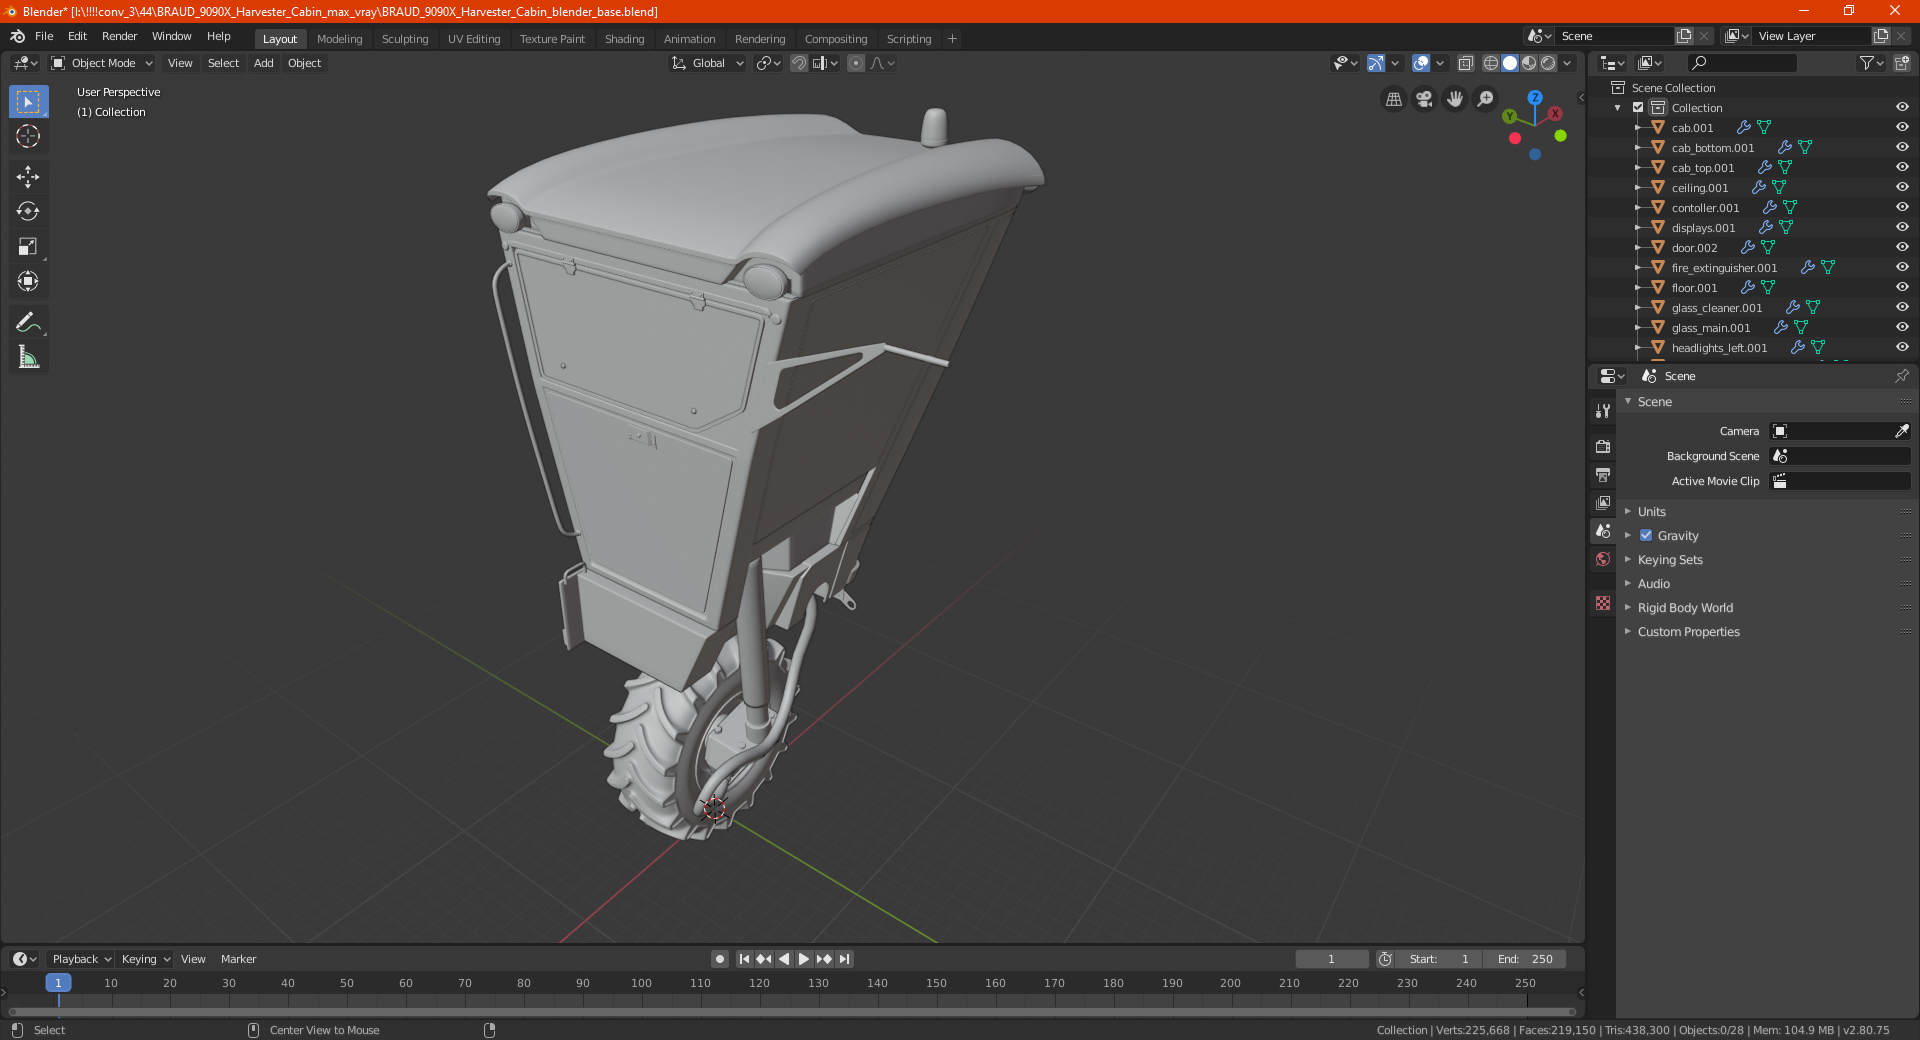
Task: Pin the Scene properties panel
Action: (x=1901, y=376)
